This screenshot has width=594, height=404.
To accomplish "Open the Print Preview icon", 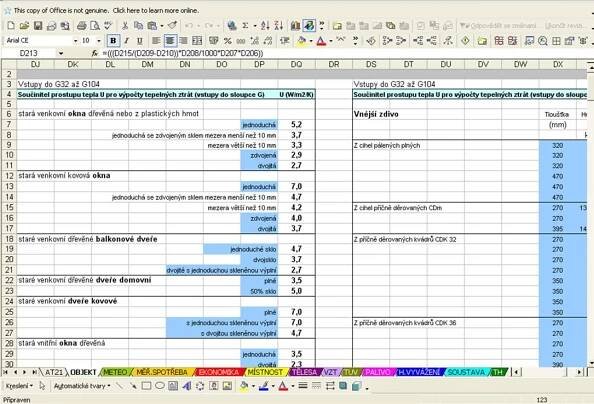I will [x=95, y=26].
